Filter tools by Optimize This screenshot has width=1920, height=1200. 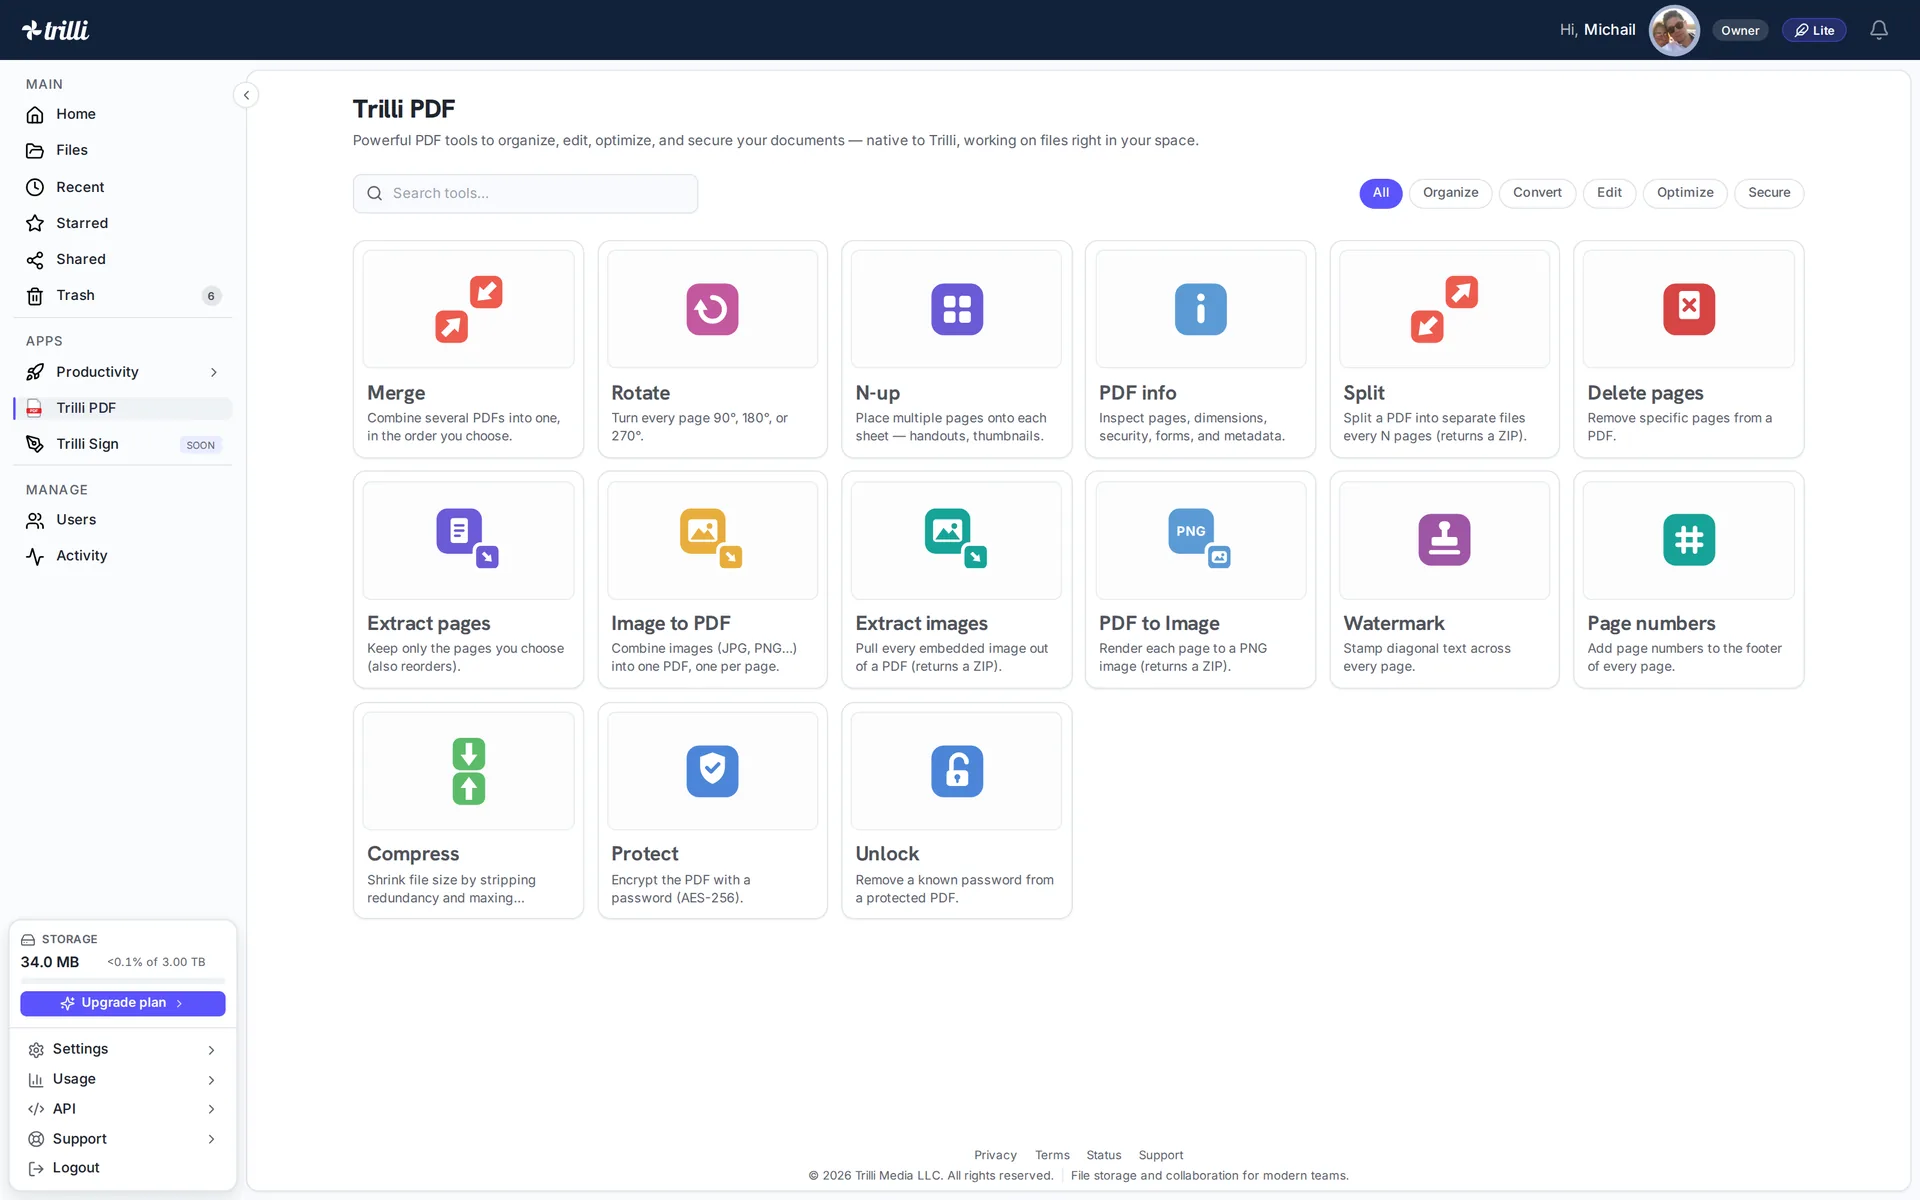[1685, 193]
